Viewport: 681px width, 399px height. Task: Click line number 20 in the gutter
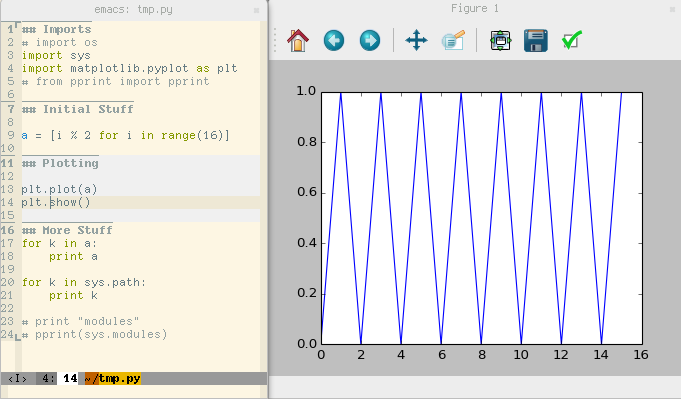click(x=7, y=283)
